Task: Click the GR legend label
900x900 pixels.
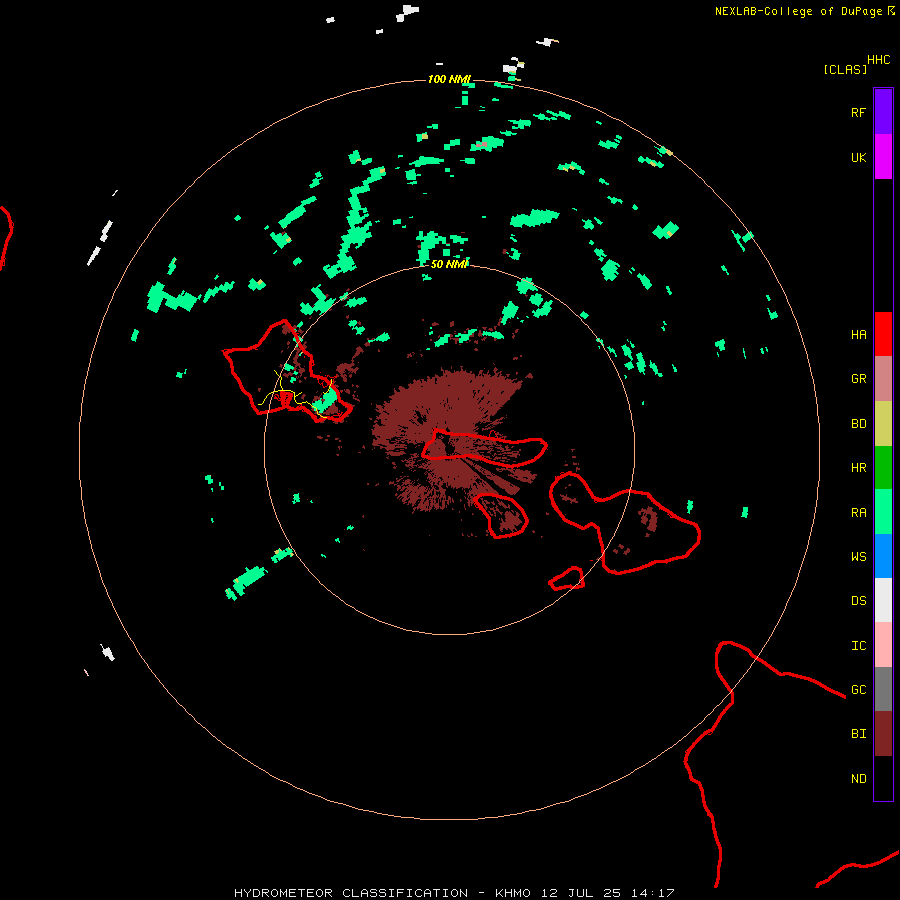Action: 858,379
